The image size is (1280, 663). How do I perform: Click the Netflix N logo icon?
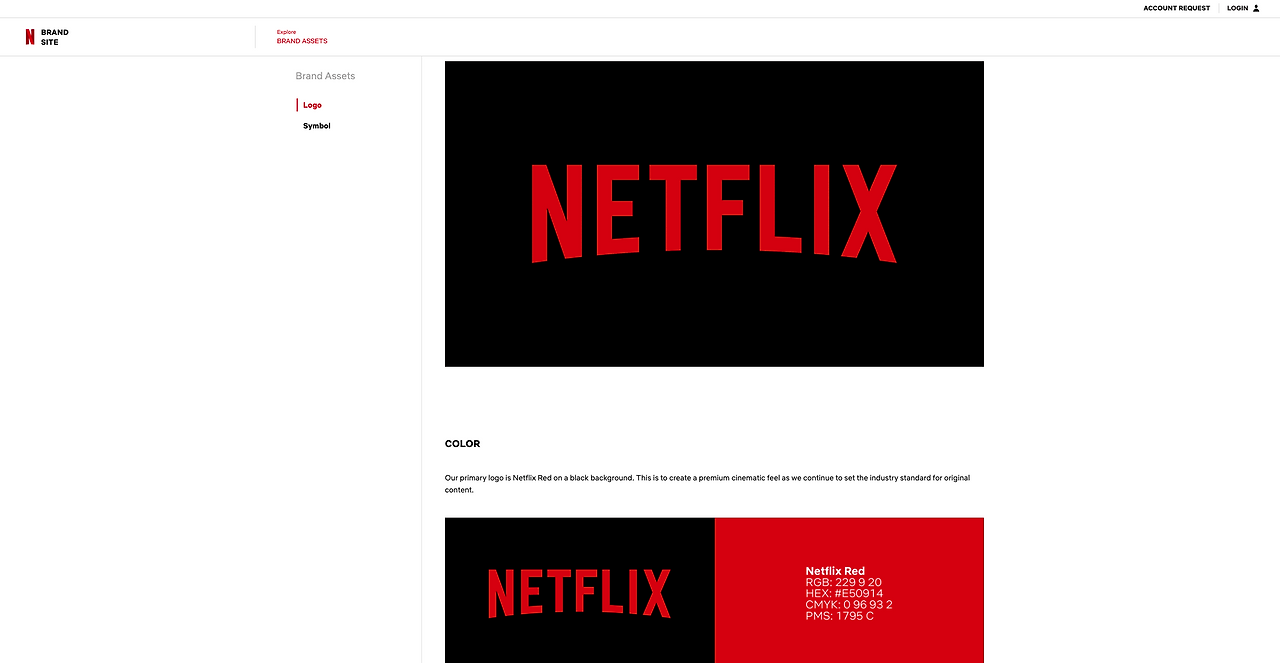30,37
